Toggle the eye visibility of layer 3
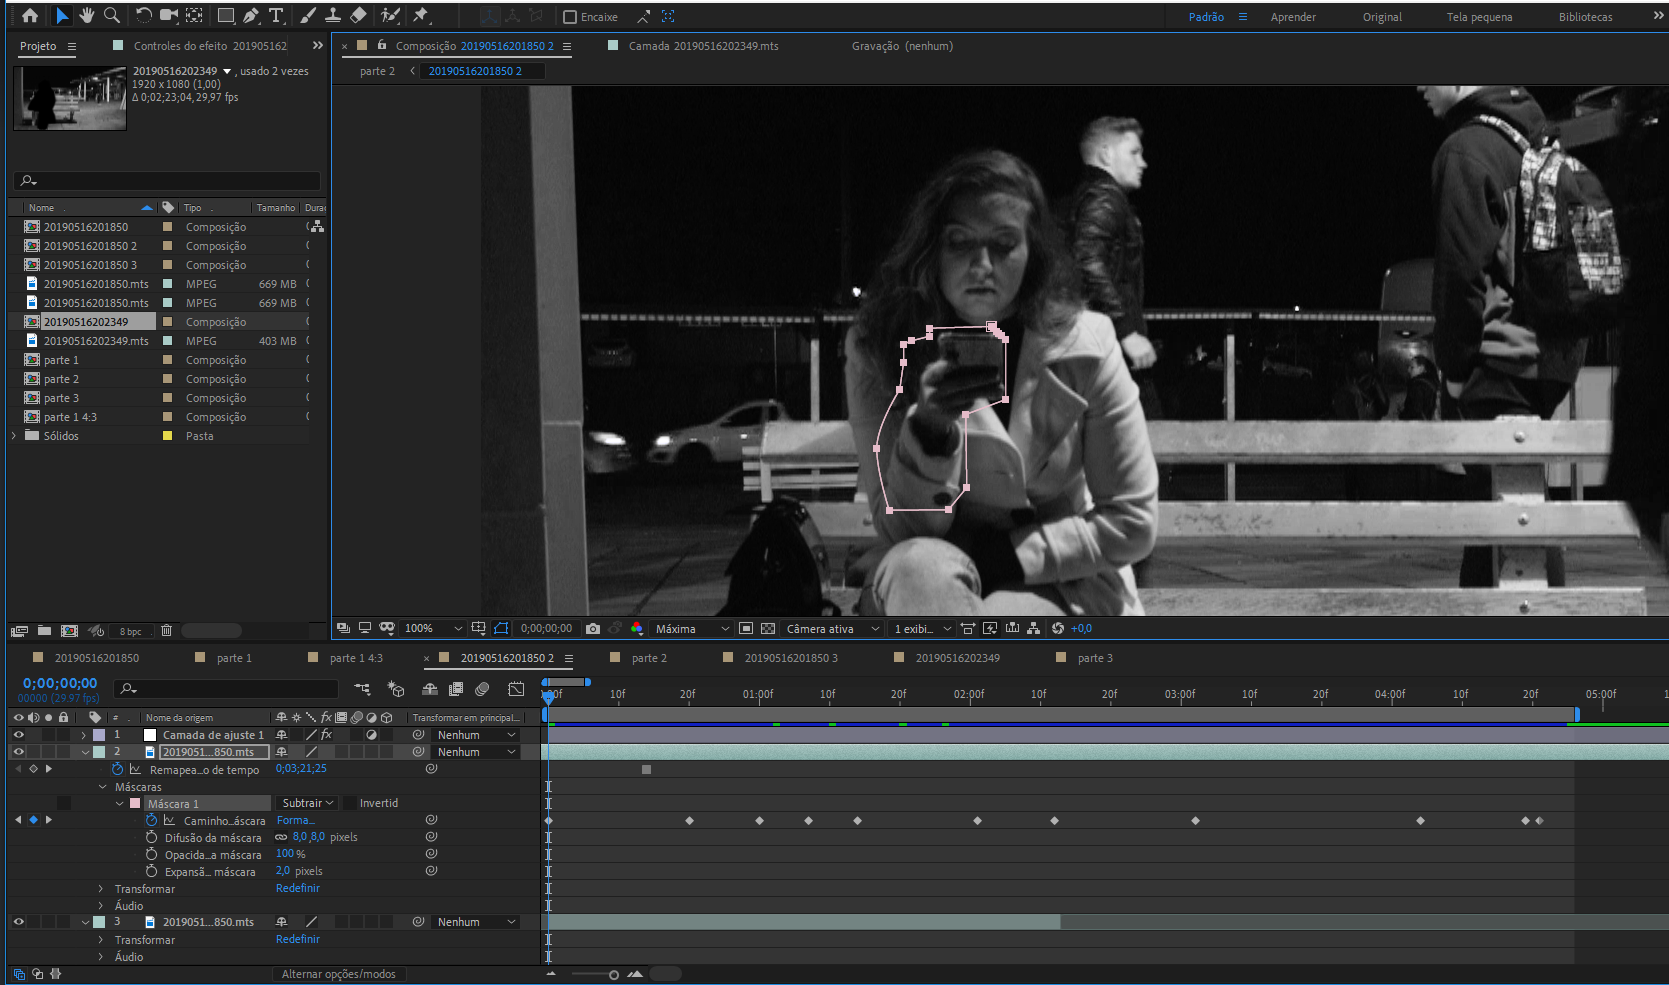The image size is (1669, 985). point(18,922)
